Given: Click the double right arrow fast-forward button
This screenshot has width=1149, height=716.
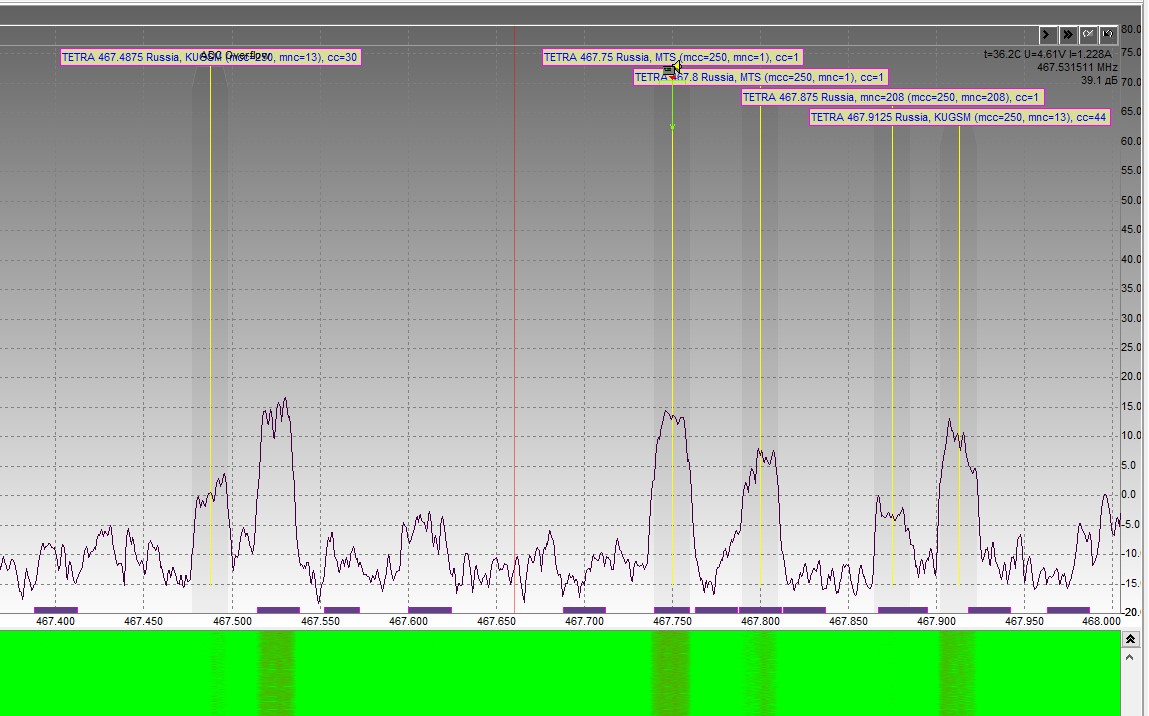Looking at the screenshot, I should pos(1068,34).
